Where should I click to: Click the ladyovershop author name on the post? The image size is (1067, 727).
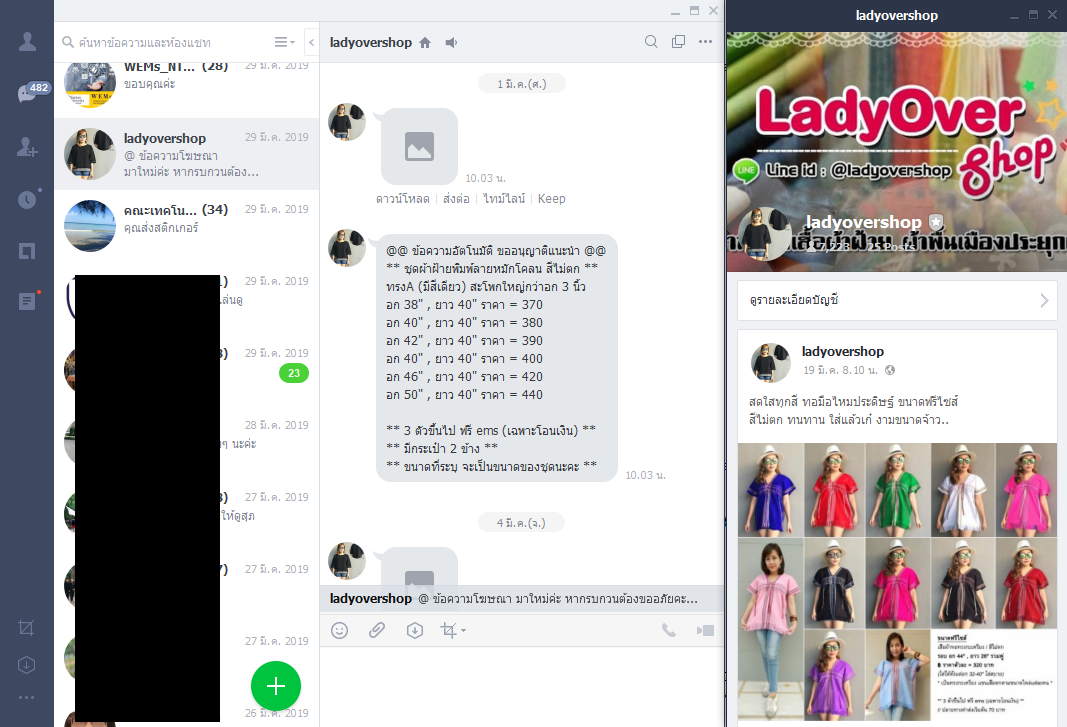[x=842, y=351]
